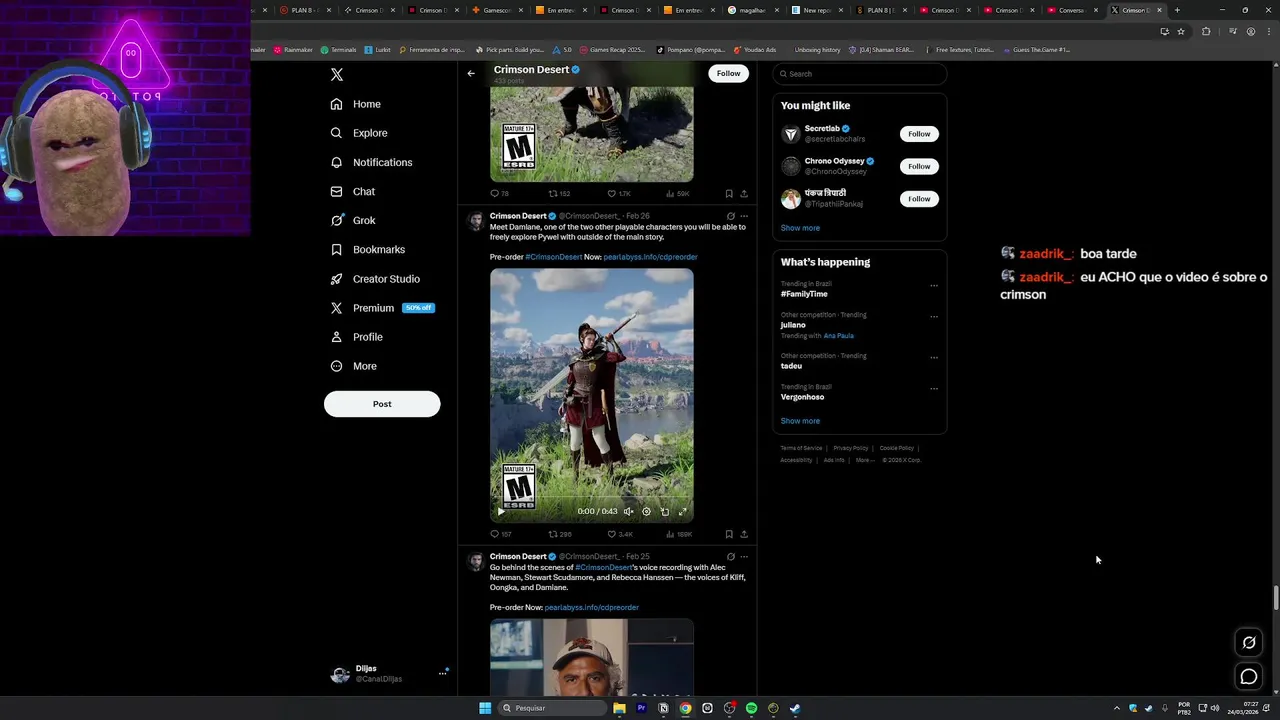This screenshot has height=720, width=1280.
Task: Bookmark this page with the star icon
Action: (x=1180, y=31)
